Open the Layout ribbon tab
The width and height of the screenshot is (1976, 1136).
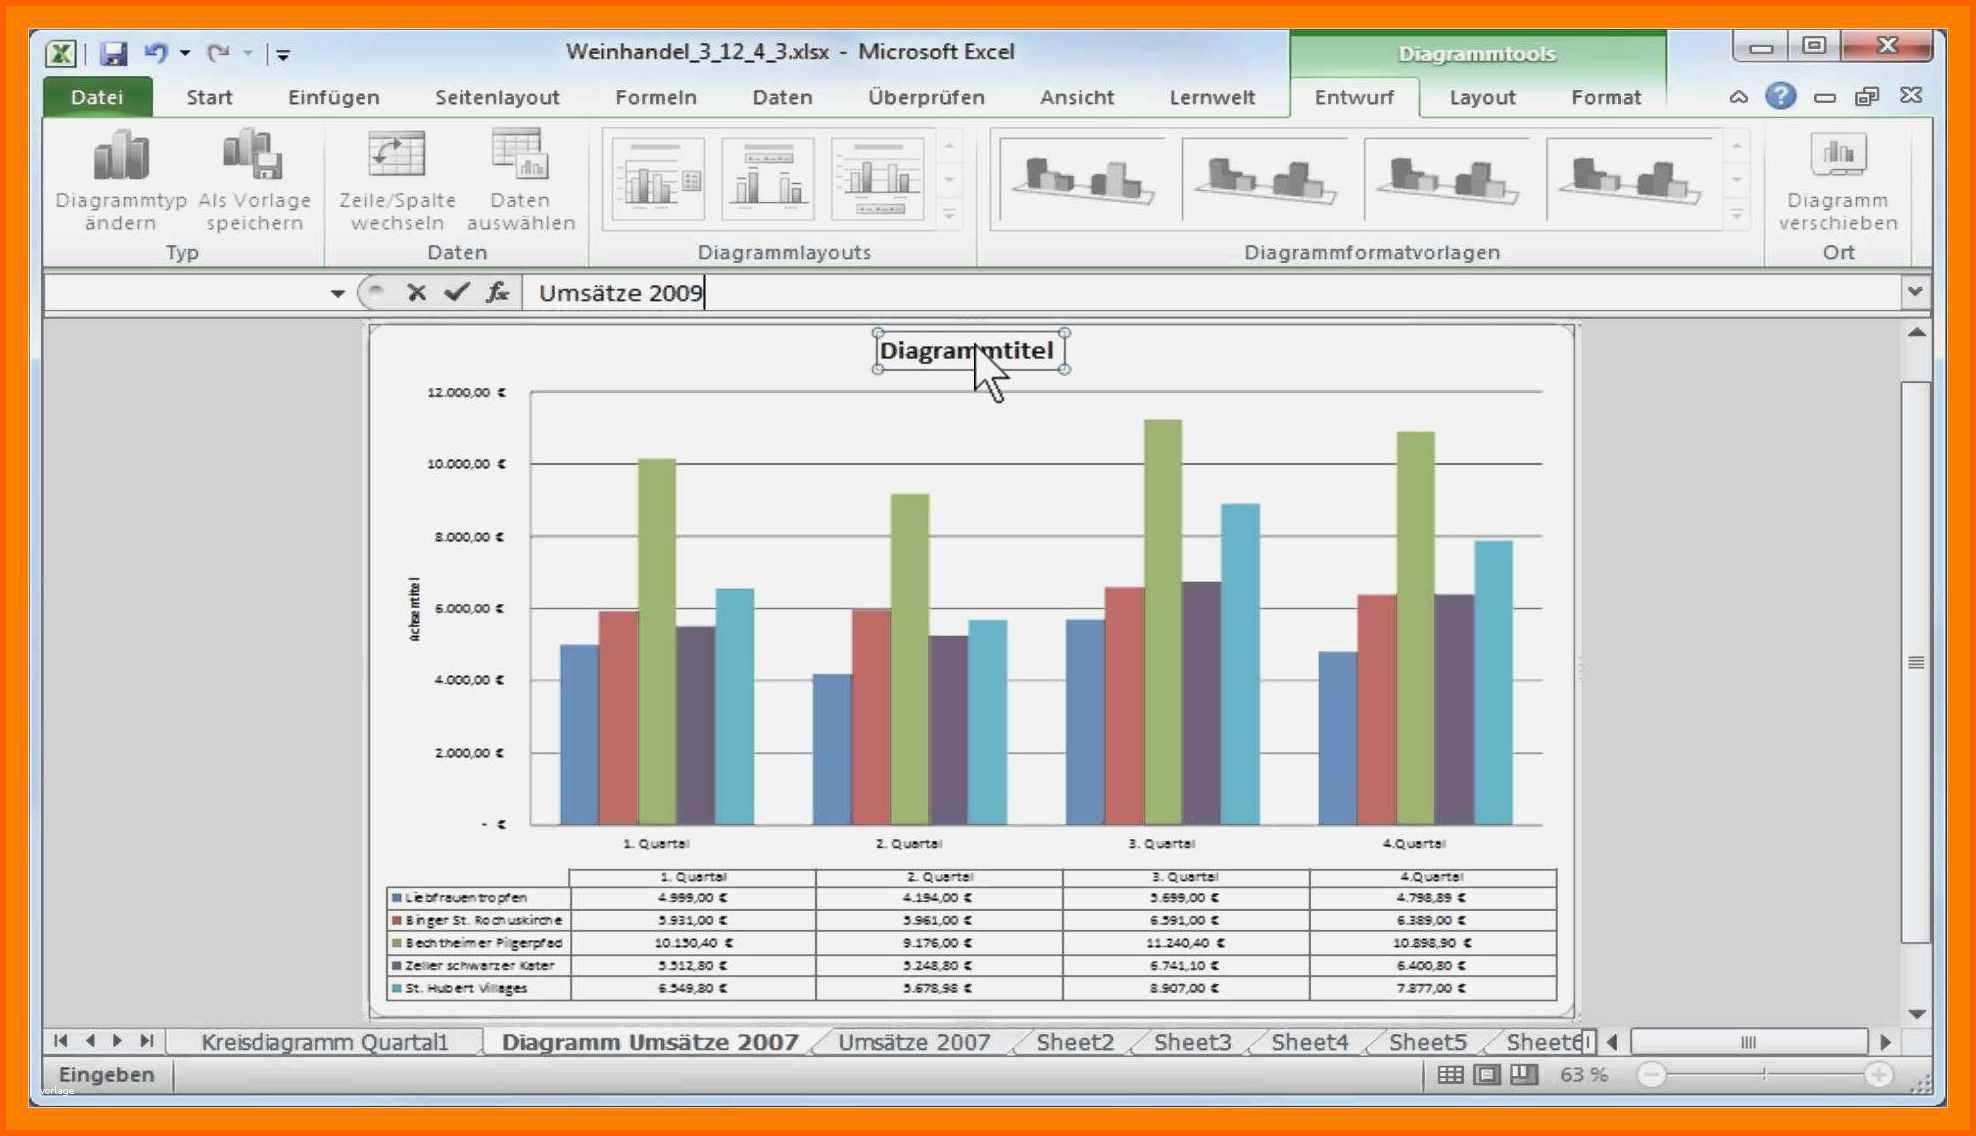pos(1482,97)
